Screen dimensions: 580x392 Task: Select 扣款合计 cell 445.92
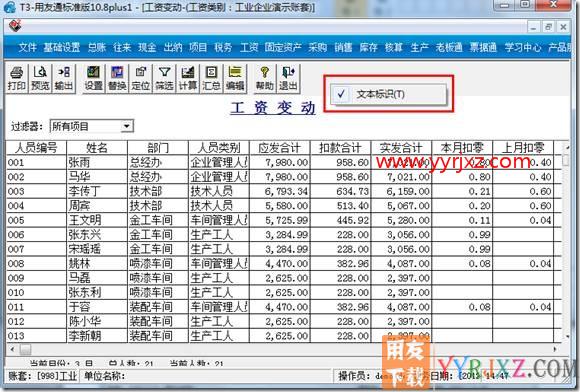pos(340,220)
